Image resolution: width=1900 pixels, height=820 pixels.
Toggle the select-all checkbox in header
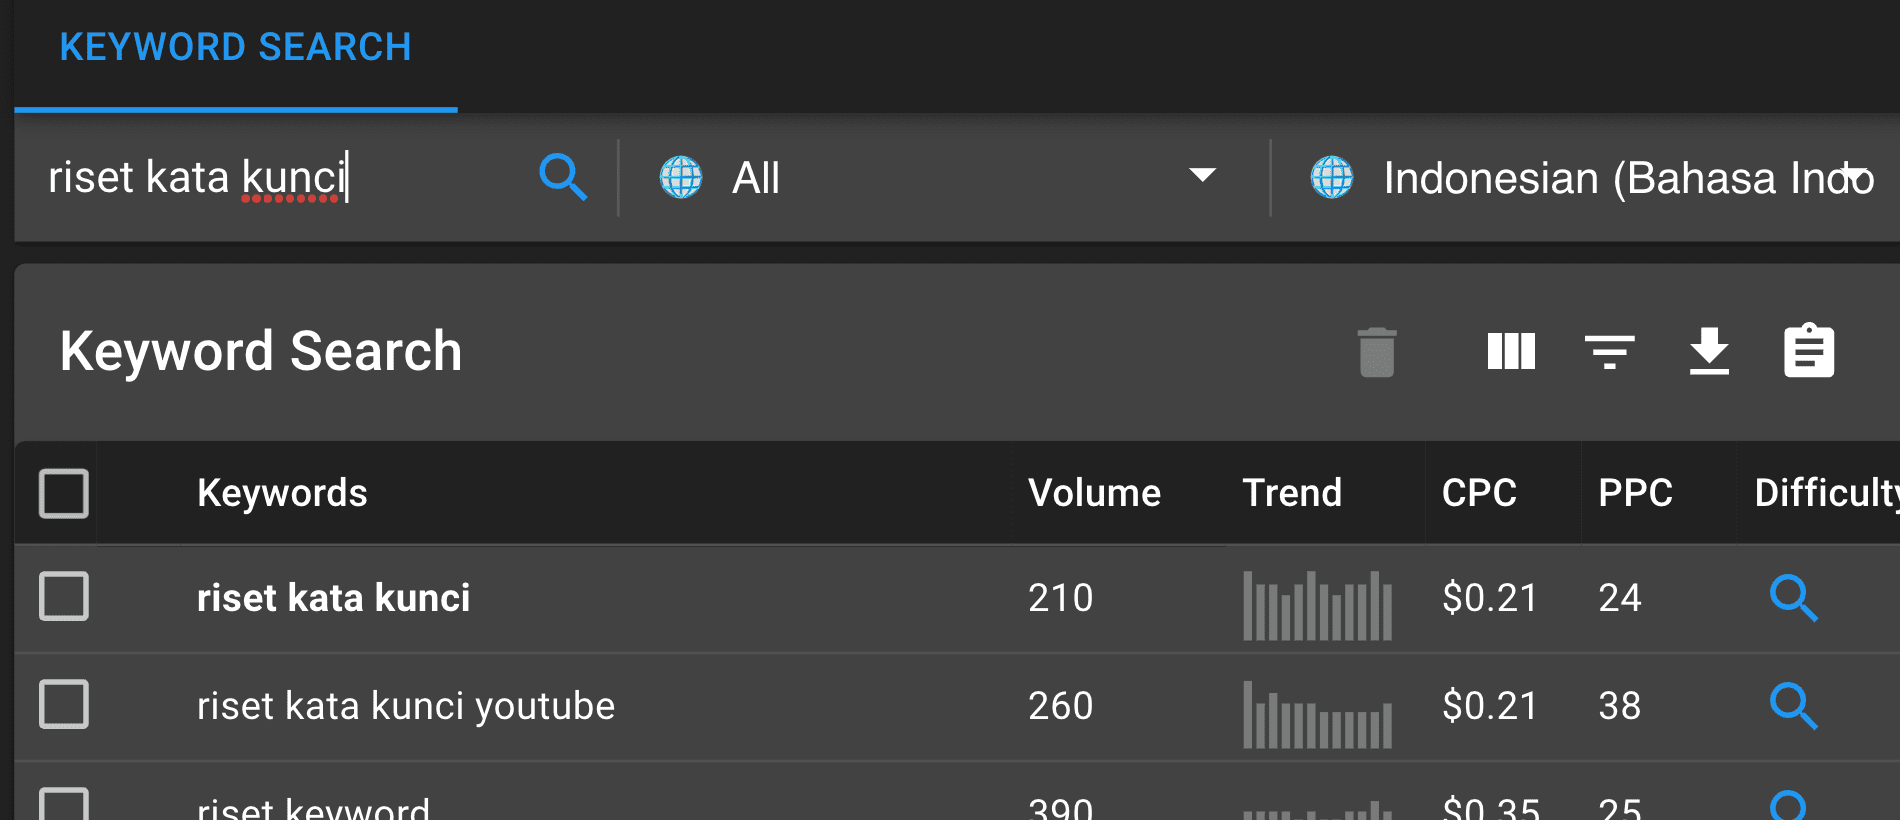[x=64, y=493]
